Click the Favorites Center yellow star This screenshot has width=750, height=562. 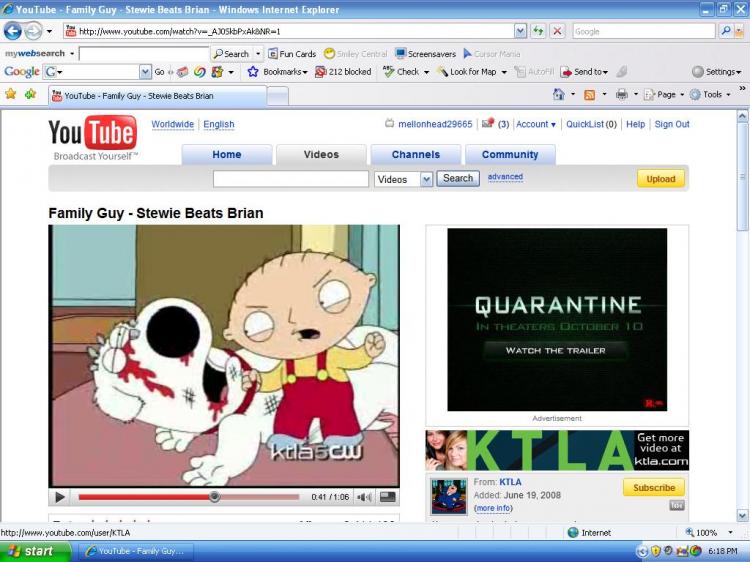[11, 94]
